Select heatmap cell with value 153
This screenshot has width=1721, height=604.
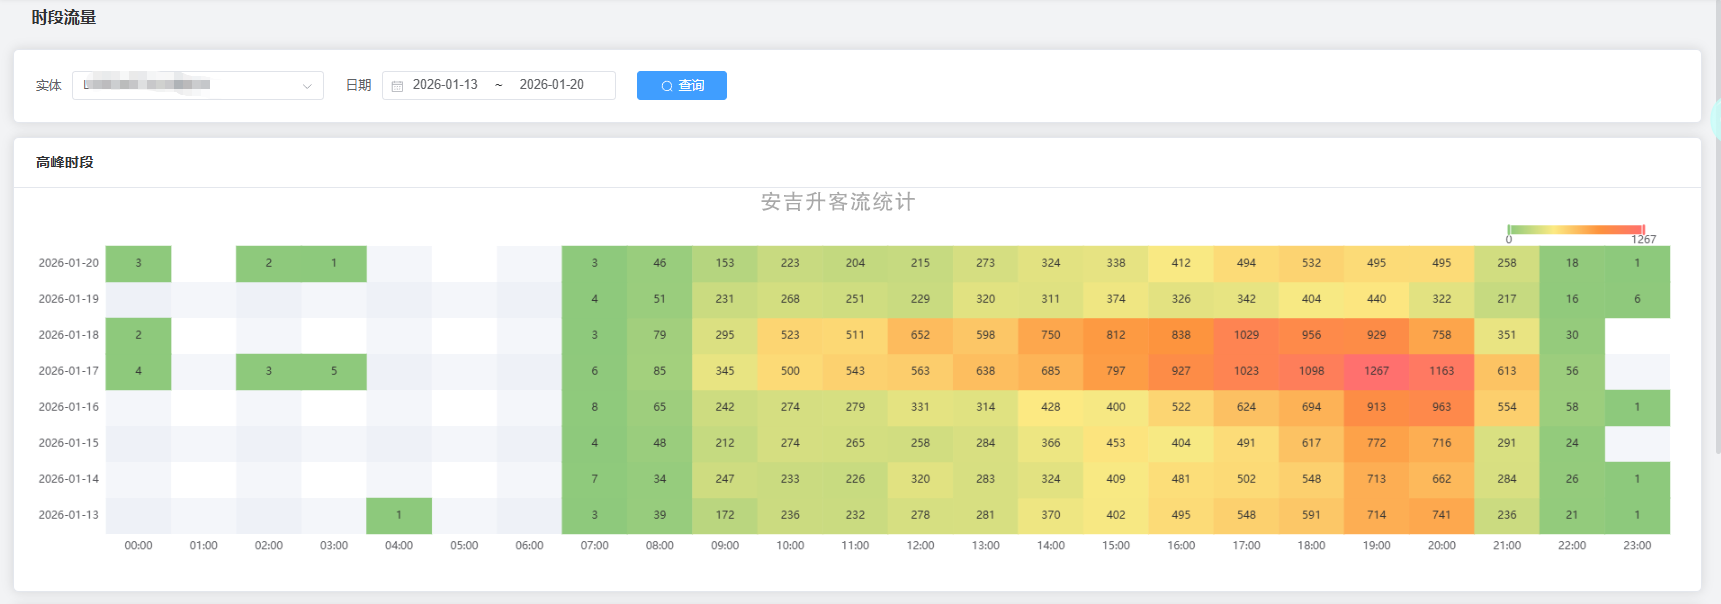tap(725, 263)
